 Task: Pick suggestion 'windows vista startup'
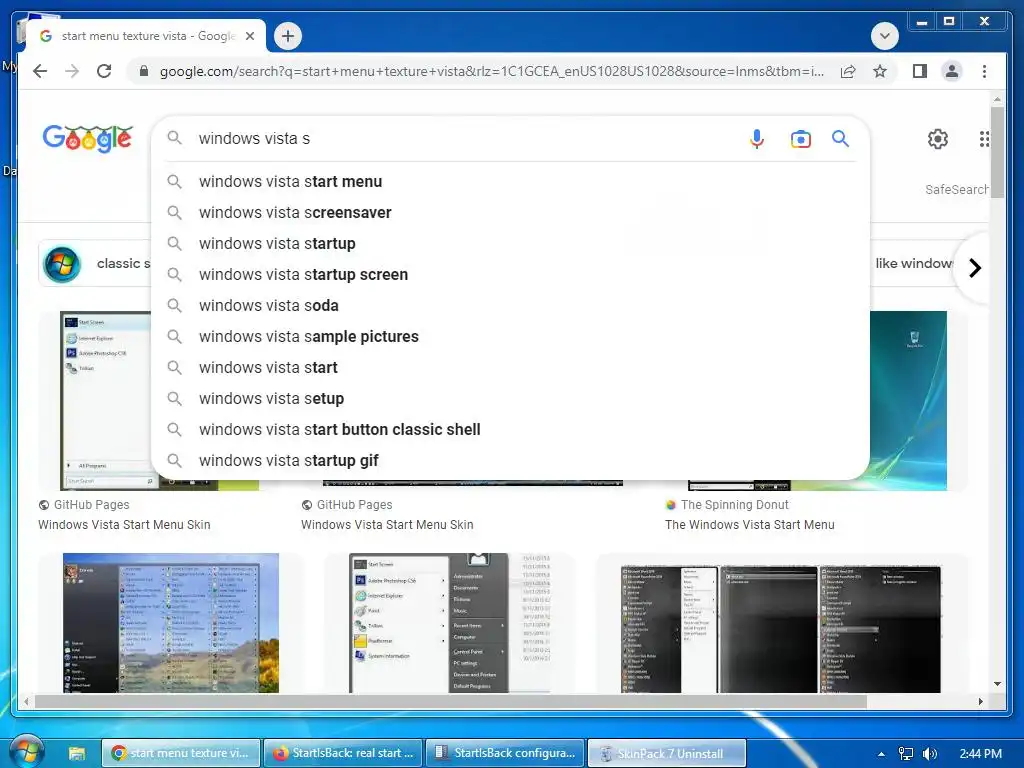510,244
